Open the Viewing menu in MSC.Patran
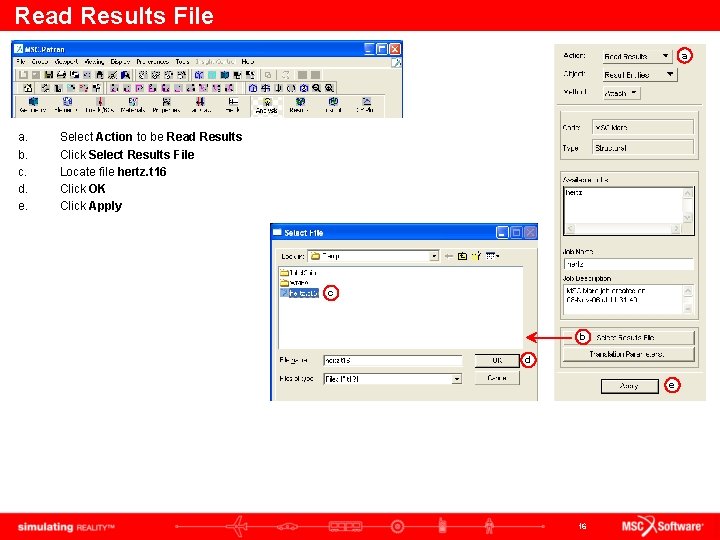Viewport: 720px width, 540px height. pos(95,62)
